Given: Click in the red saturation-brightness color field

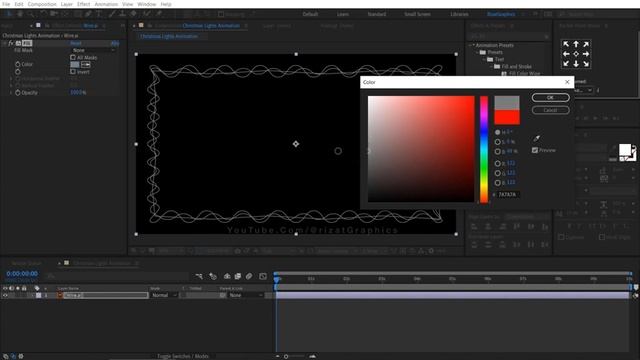Looking at the screenshot, I should 421,149.
